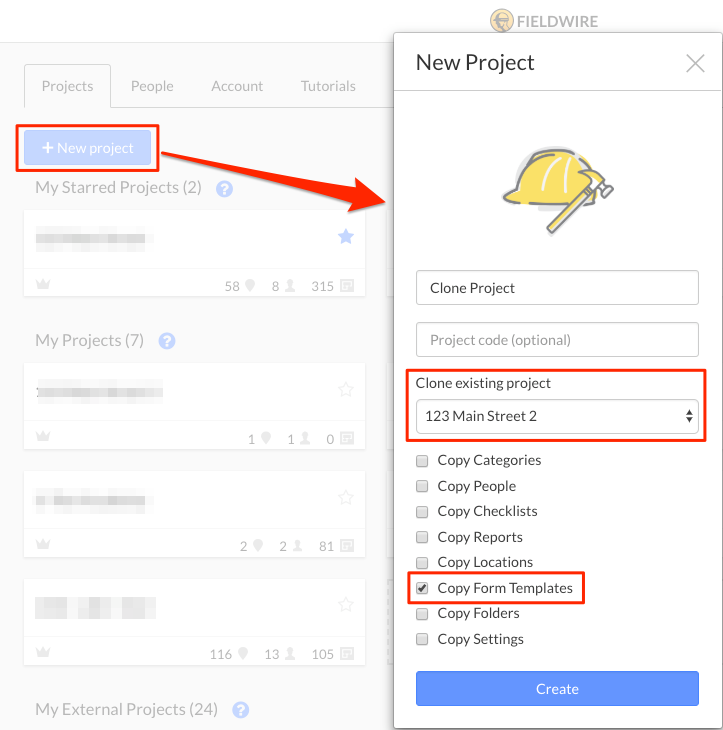Enable the Copy Categories checkbox
The height and width of the screenshot is (730, 723).
coord(422,460)
